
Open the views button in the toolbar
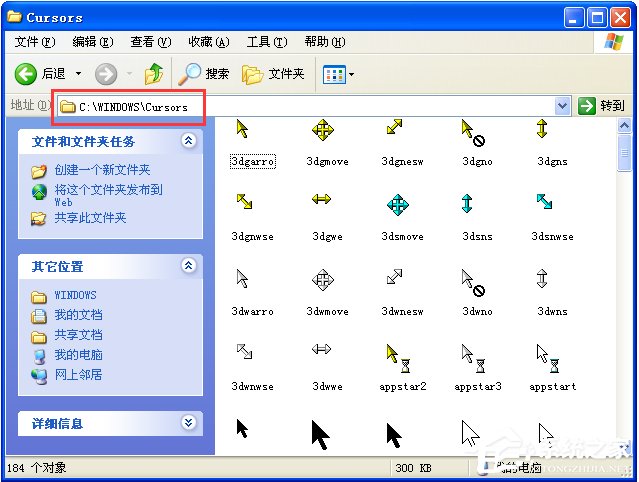(334, 75)
